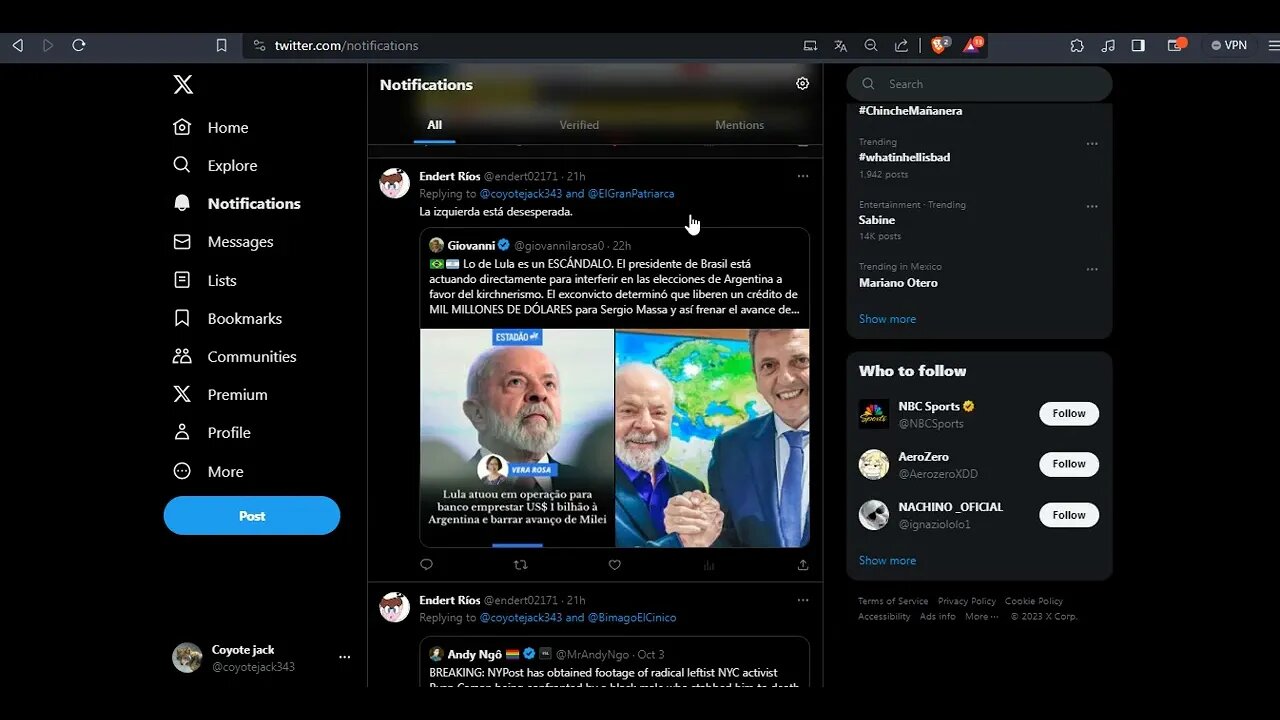
Task: Toggle the VPN button
Action: [1229, 45]
